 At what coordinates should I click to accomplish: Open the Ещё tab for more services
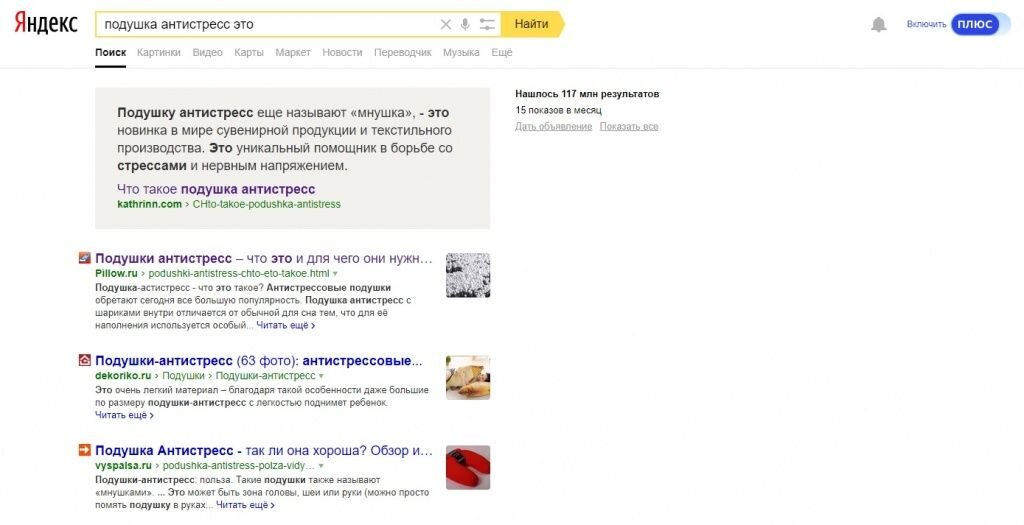502,52
